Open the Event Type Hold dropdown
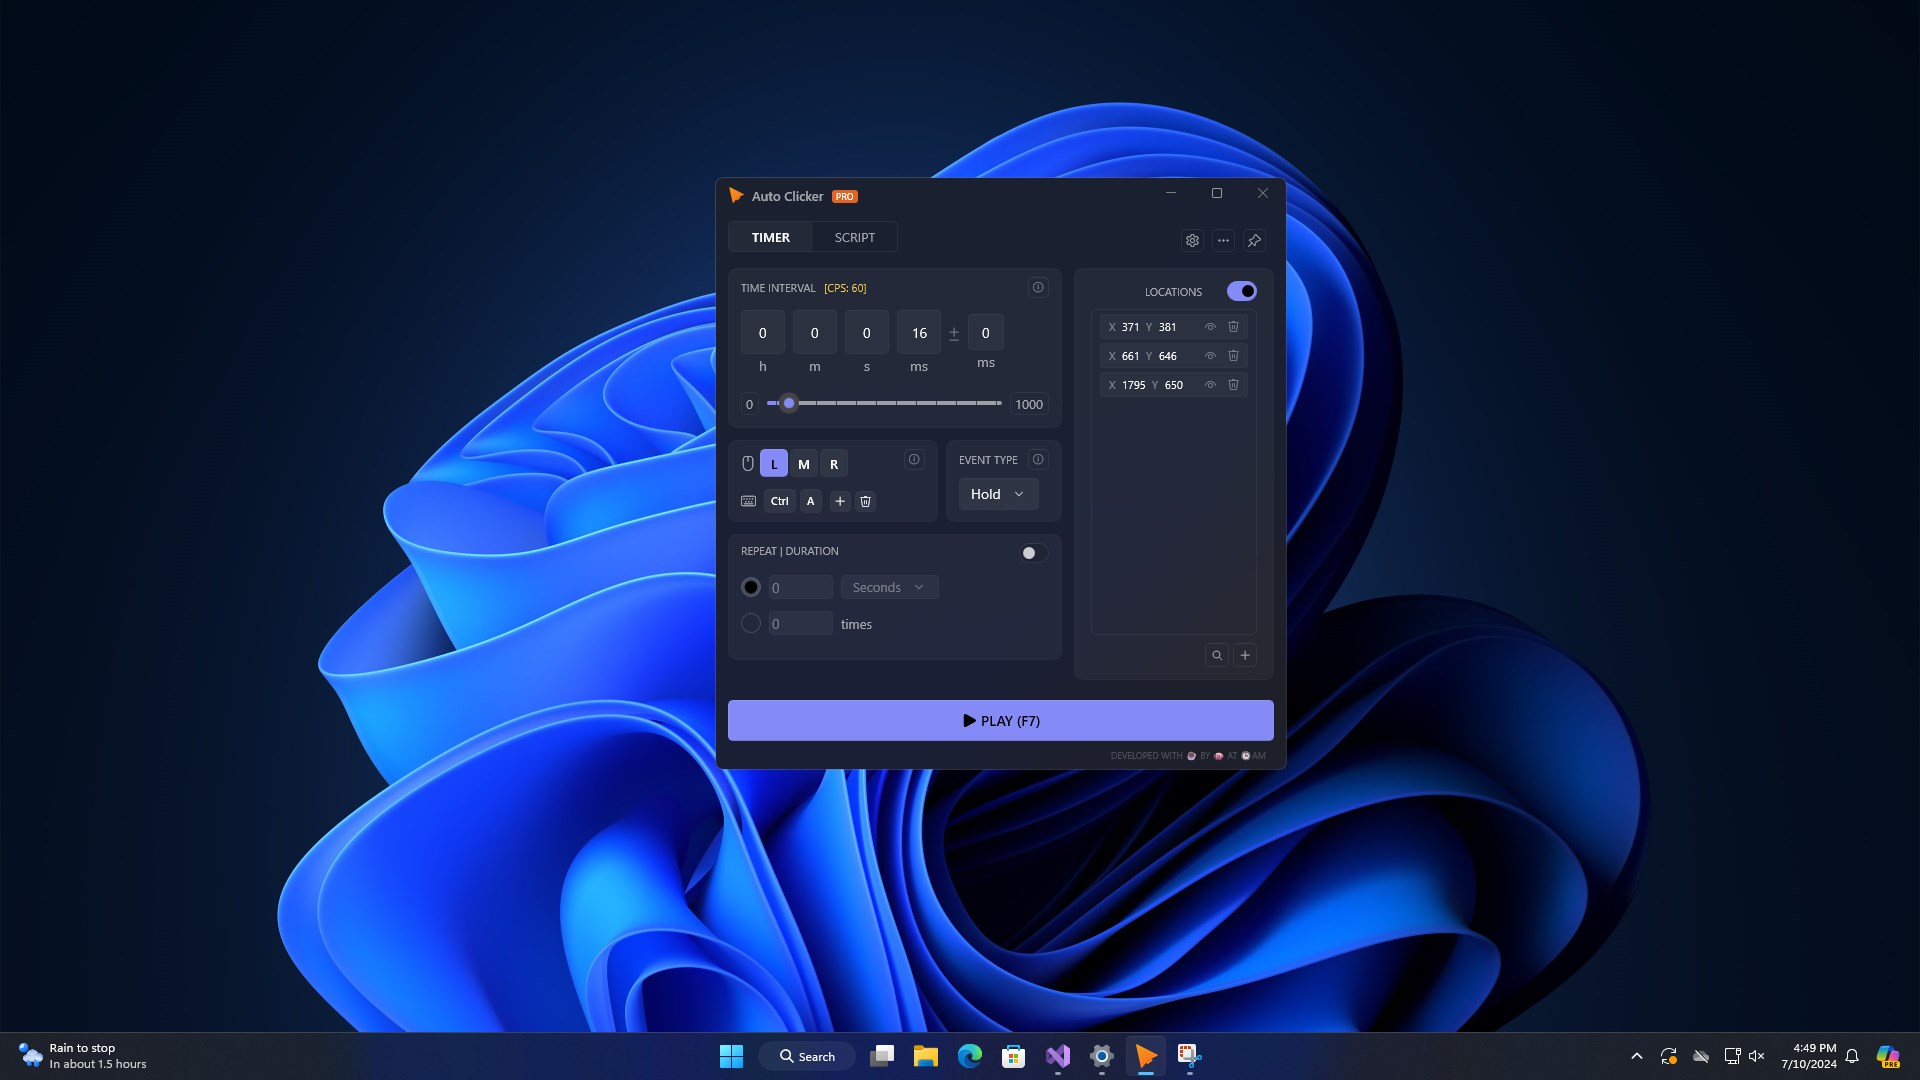 997,493
